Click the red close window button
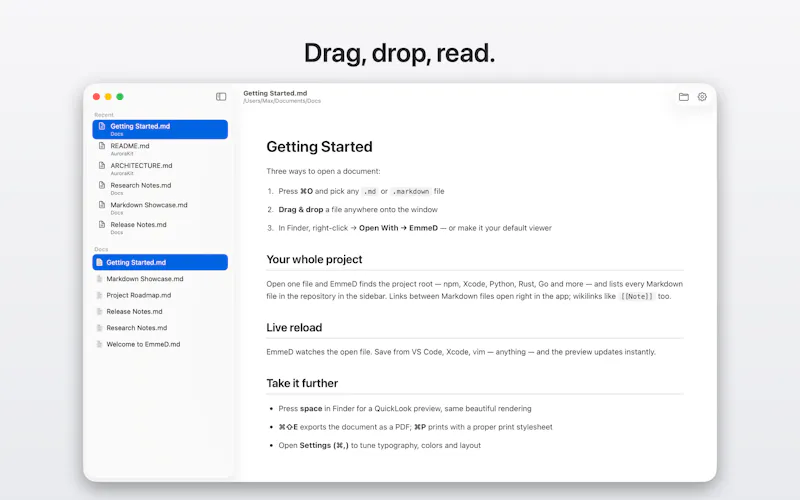 [96, 96]
